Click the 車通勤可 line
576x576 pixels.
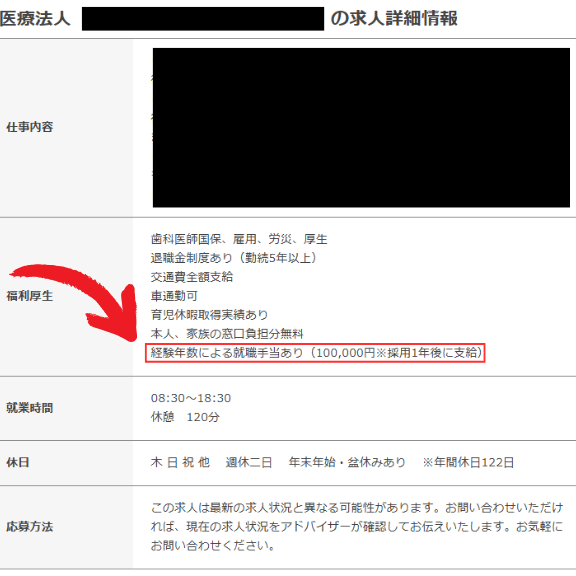[174, 296]
